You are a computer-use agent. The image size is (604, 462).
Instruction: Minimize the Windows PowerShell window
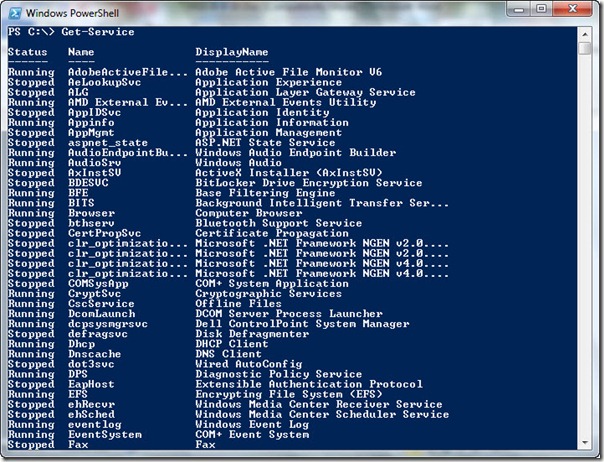(x=519, y=9)
